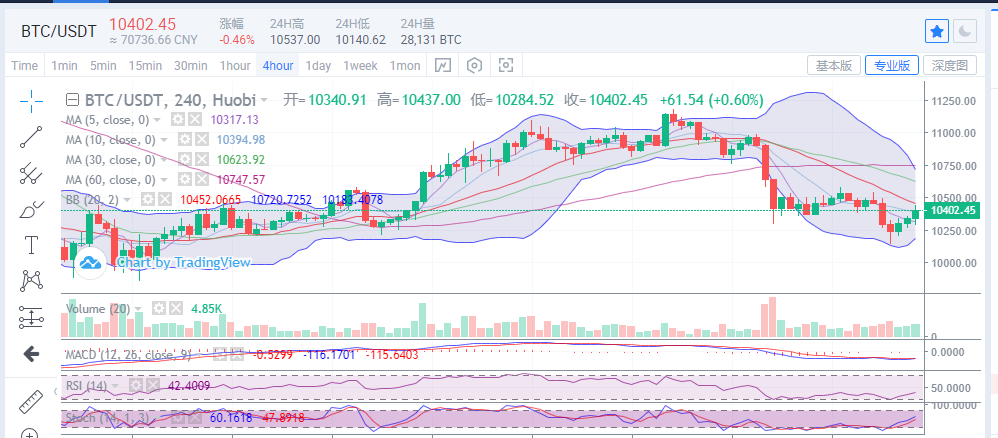
Task: Expand the BTC/USDT Huobi symbol dropdown
Action: coord(263,100)
